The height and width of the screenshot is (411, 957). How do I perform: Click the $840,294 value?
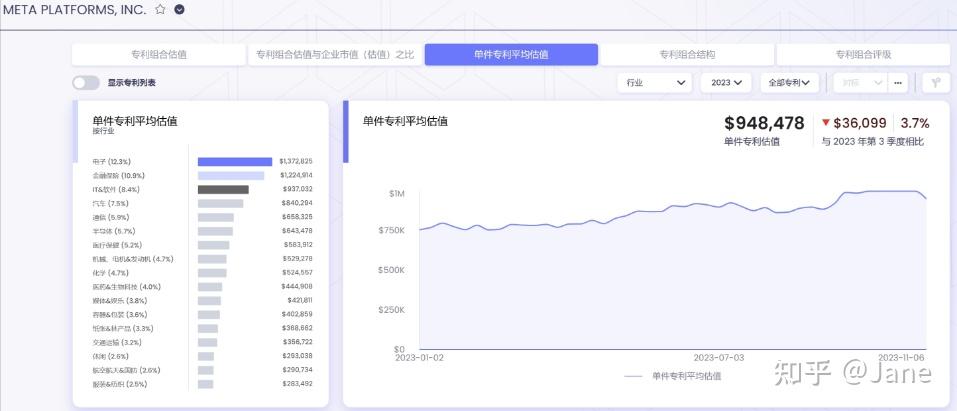point(297,203)
